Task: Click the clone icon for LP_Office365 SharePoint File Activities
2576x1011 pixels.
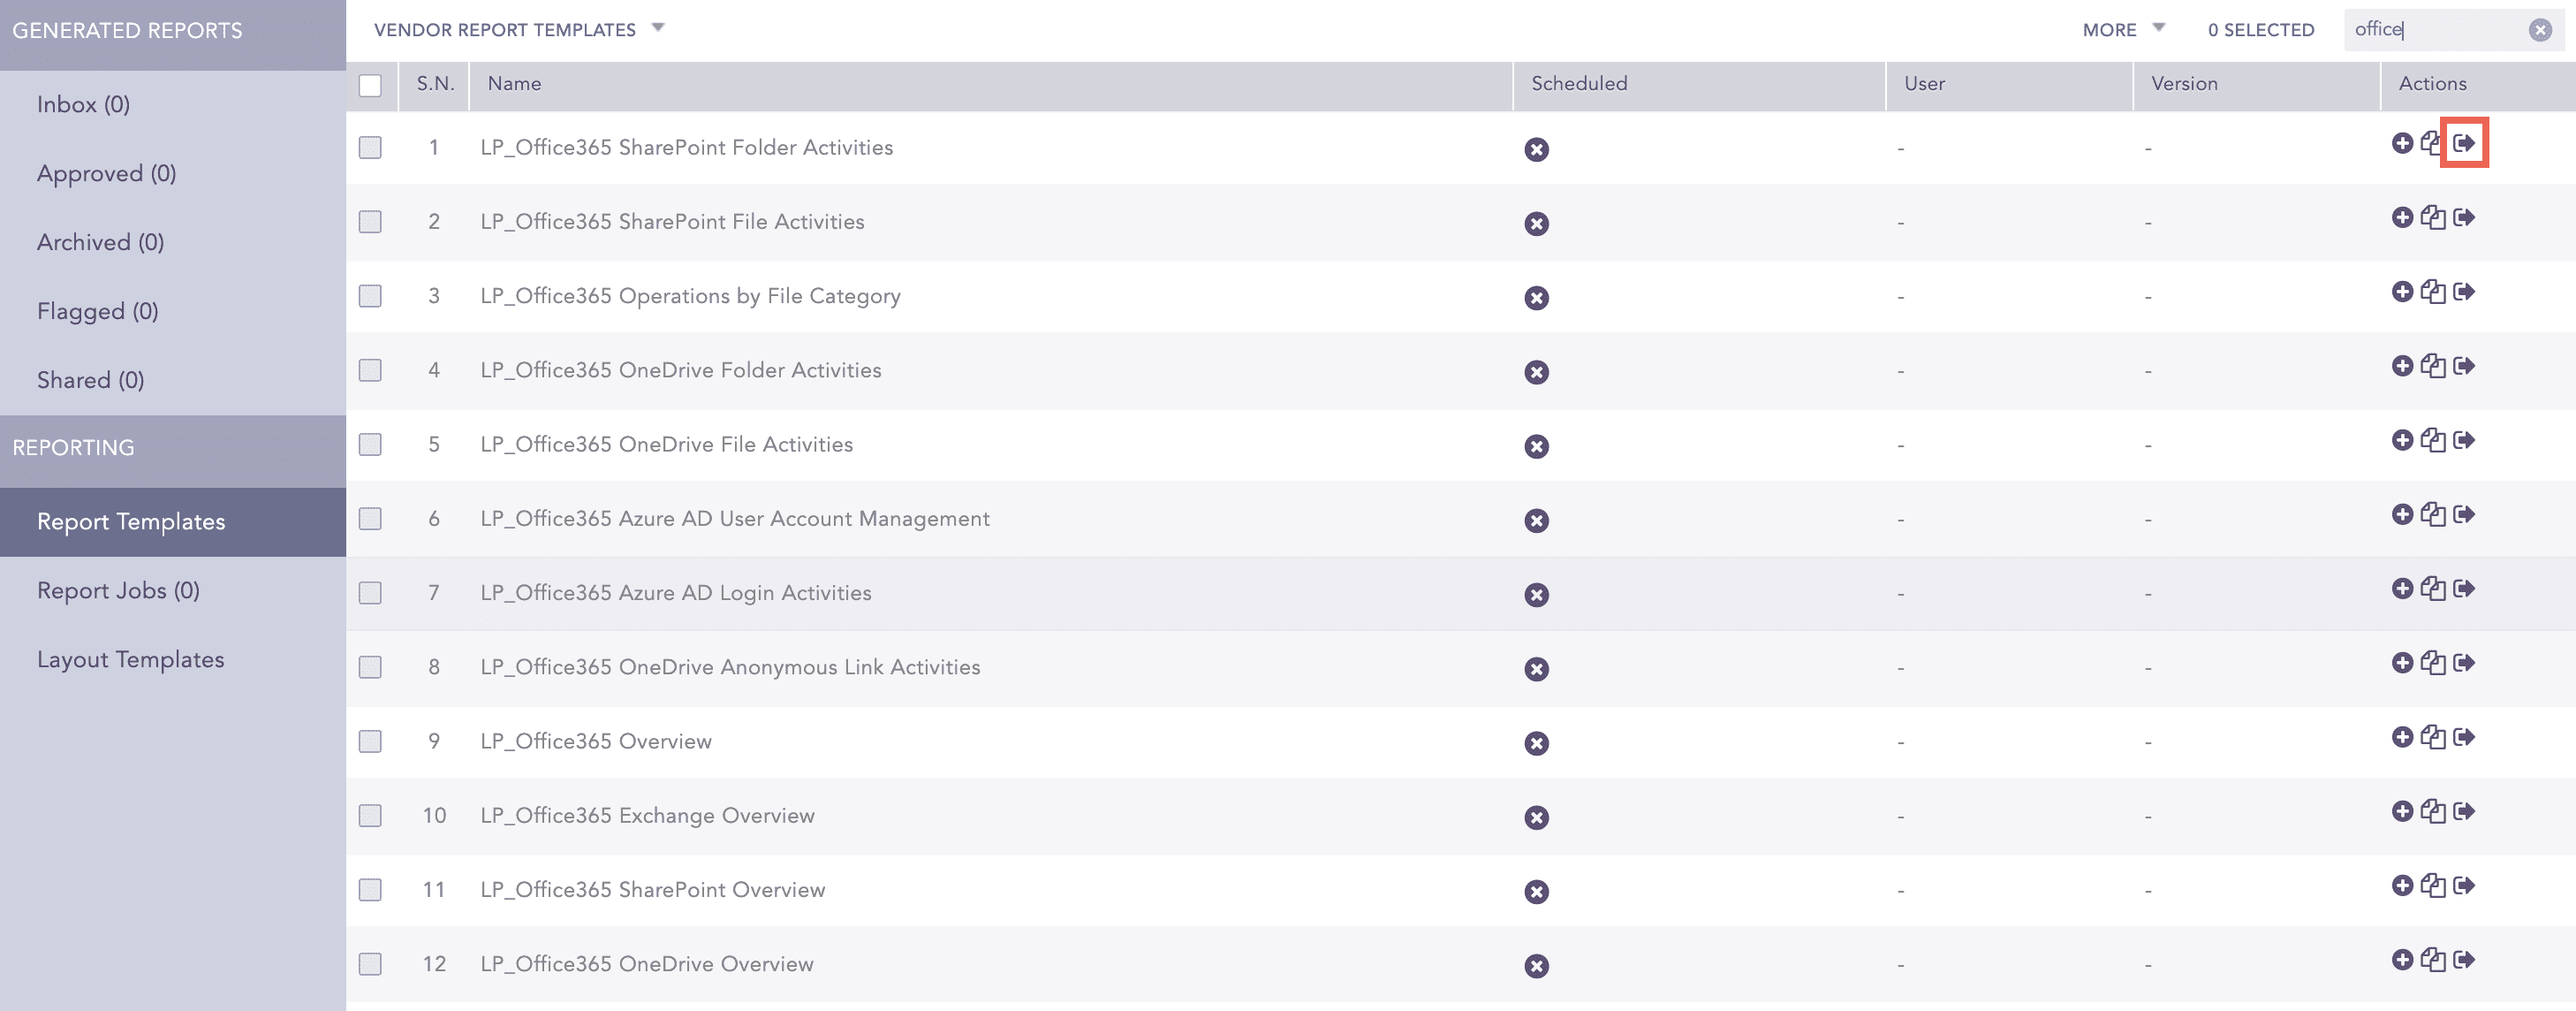Action: point(2435,218)
